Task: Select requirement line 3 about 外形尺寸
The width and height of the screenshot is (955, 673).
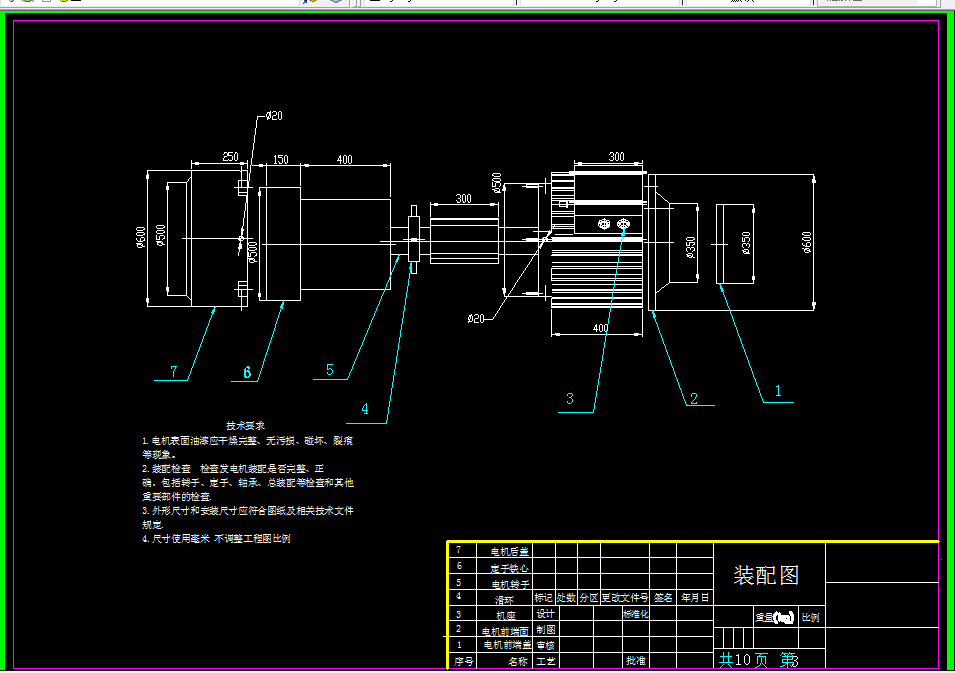Action: click(x=247, y=517)
